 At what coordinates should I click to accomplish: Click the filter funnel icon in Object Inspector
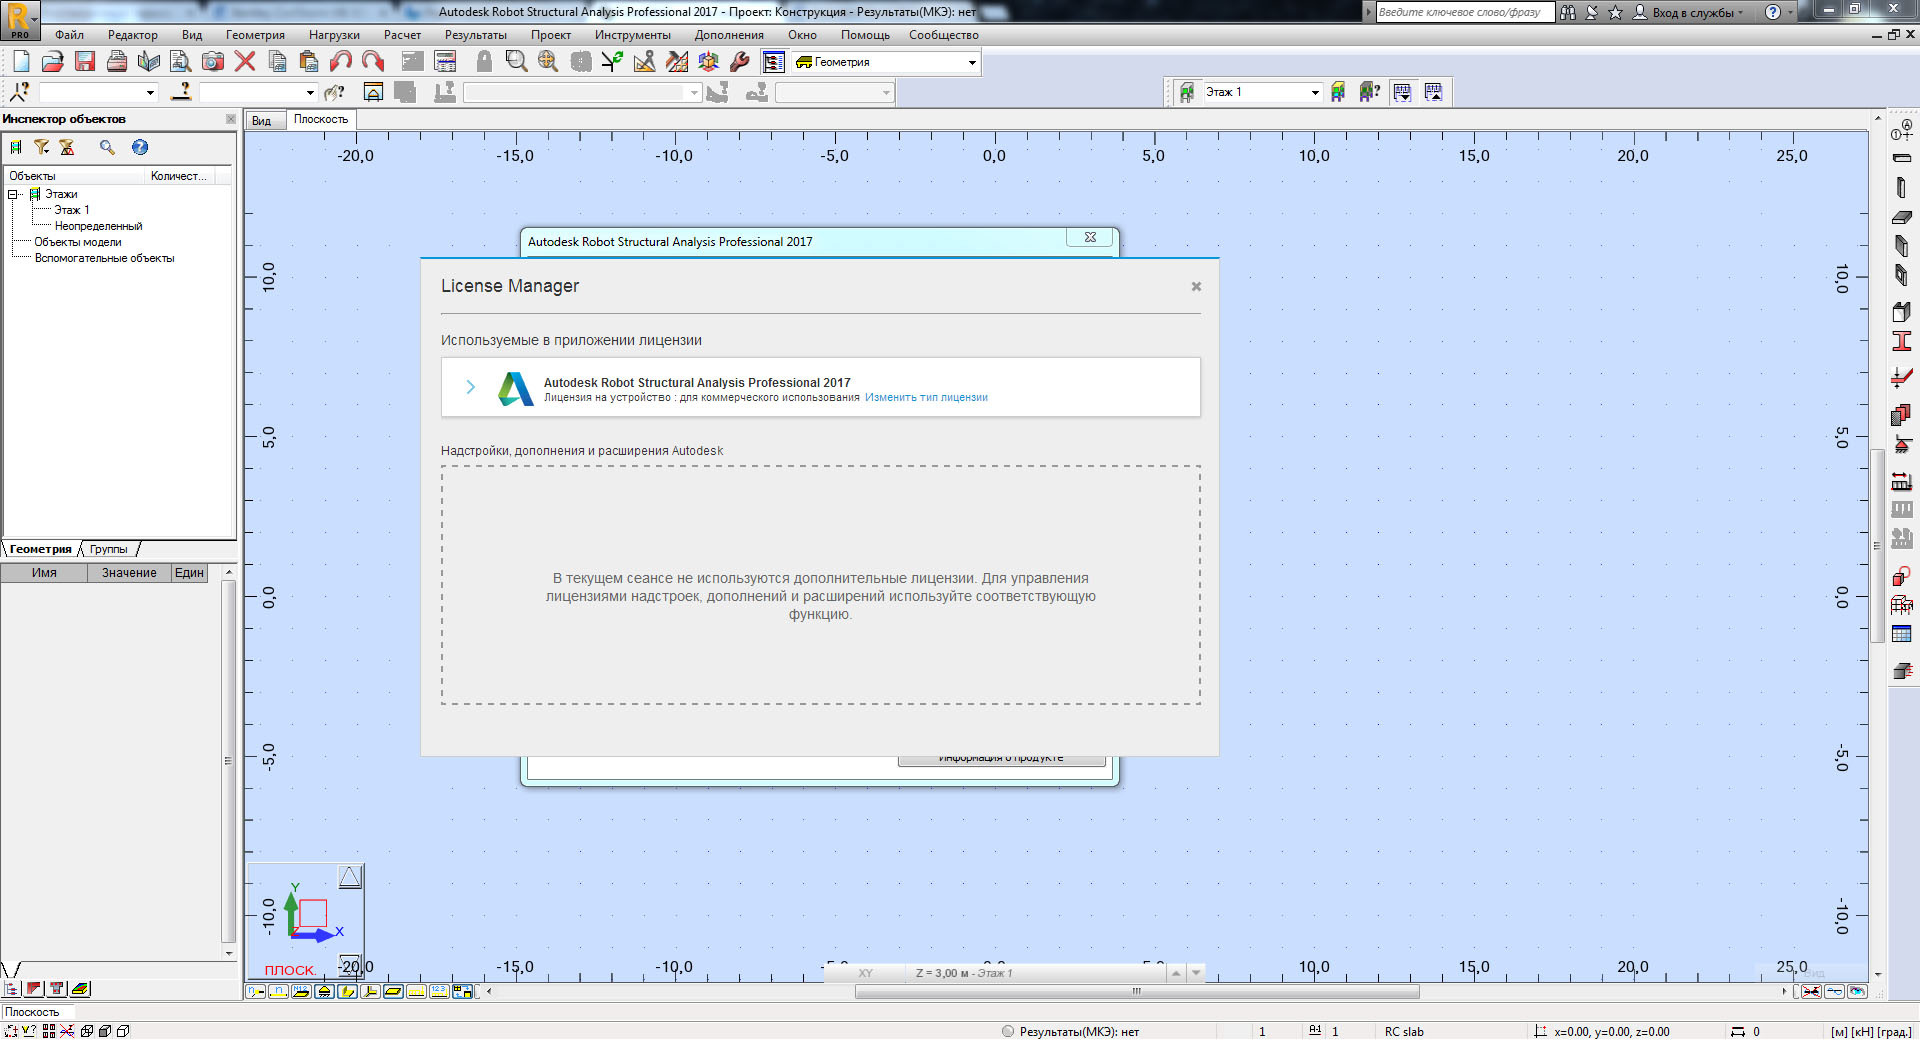tap(41, 147)
